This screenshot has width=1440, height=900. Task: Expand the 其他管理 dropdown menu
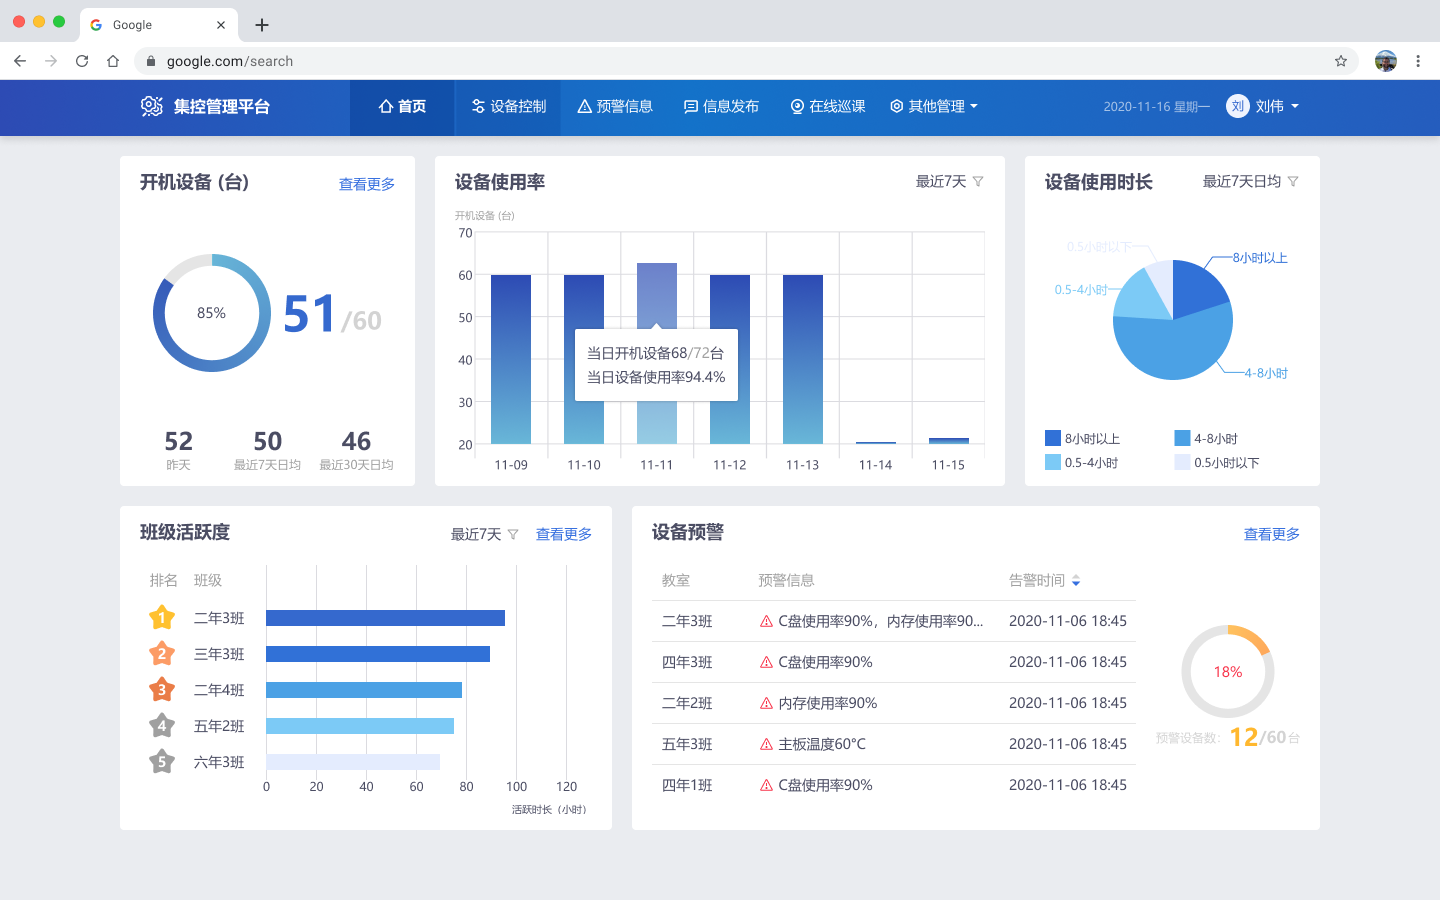point(934,106)
